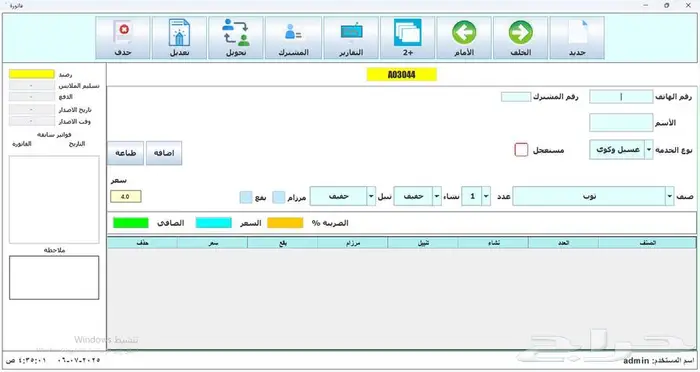Open the المشترك subscriber icon

[x=293, y=38]
